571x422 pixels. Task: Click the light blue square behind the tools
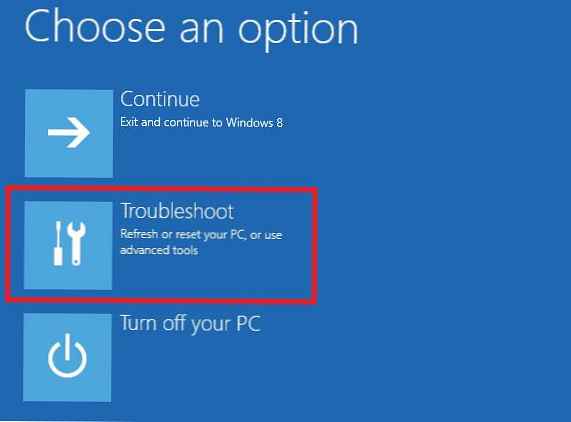68,245
